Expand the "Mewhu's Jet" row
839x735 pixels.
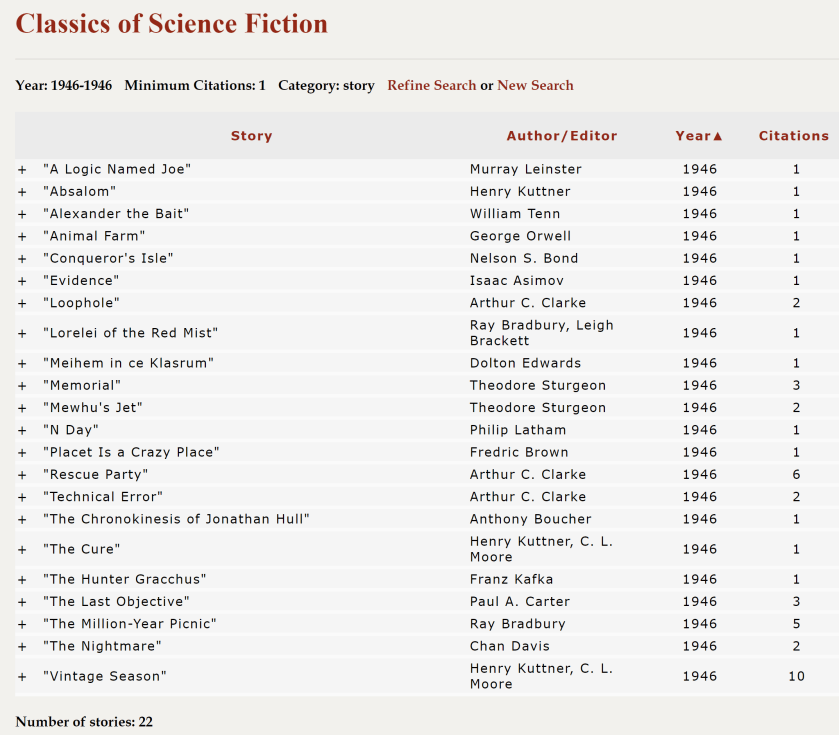(22, 408)
